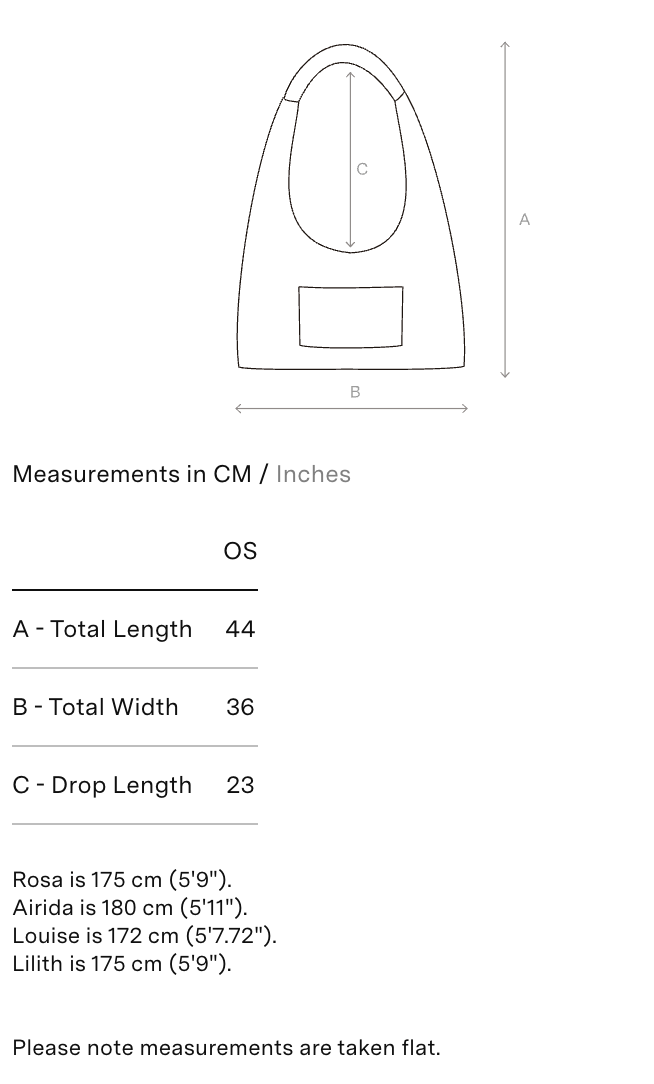Click the vertical total length arrow
The height and width of the screenshot is (1084, 654).
coord(505,209)
